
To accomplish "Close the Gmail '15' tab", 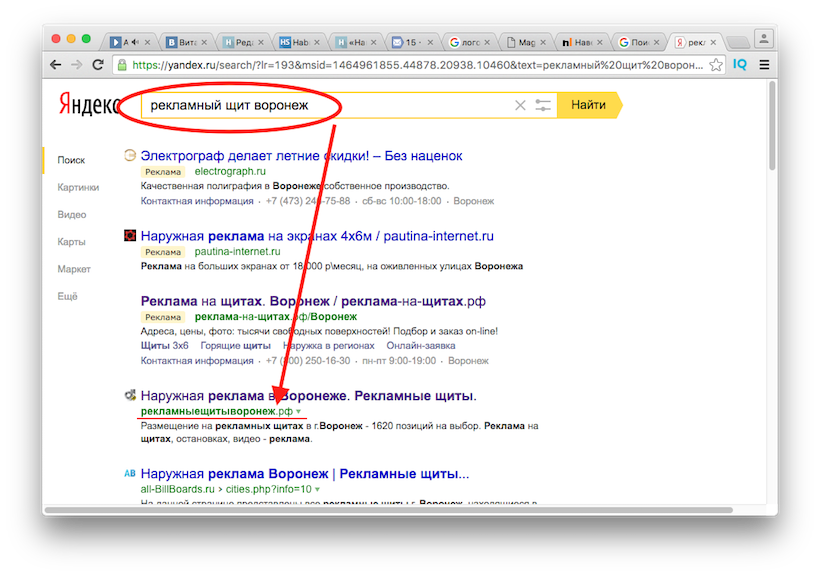I will (x=430, y=42).
